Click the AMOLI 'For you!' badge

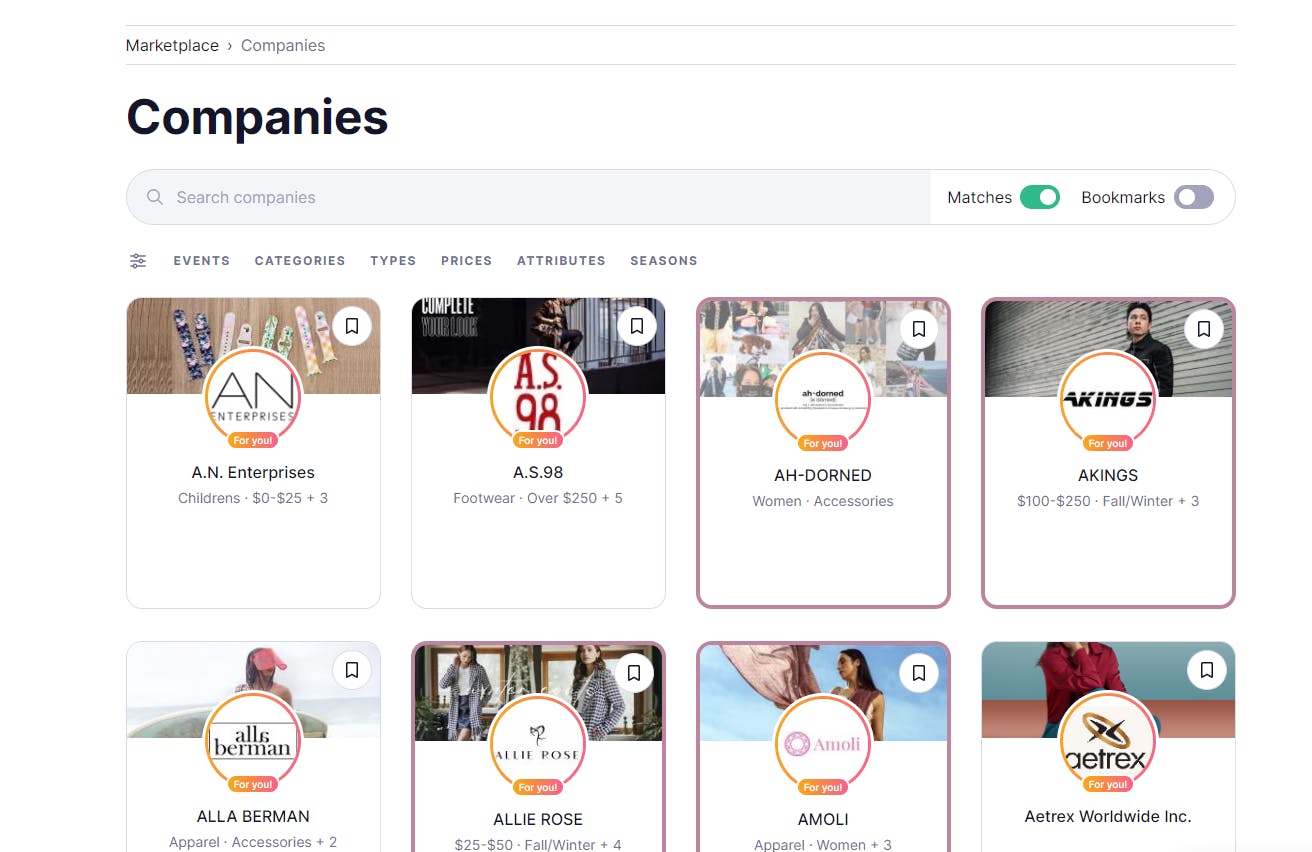[x=823, y=787]
